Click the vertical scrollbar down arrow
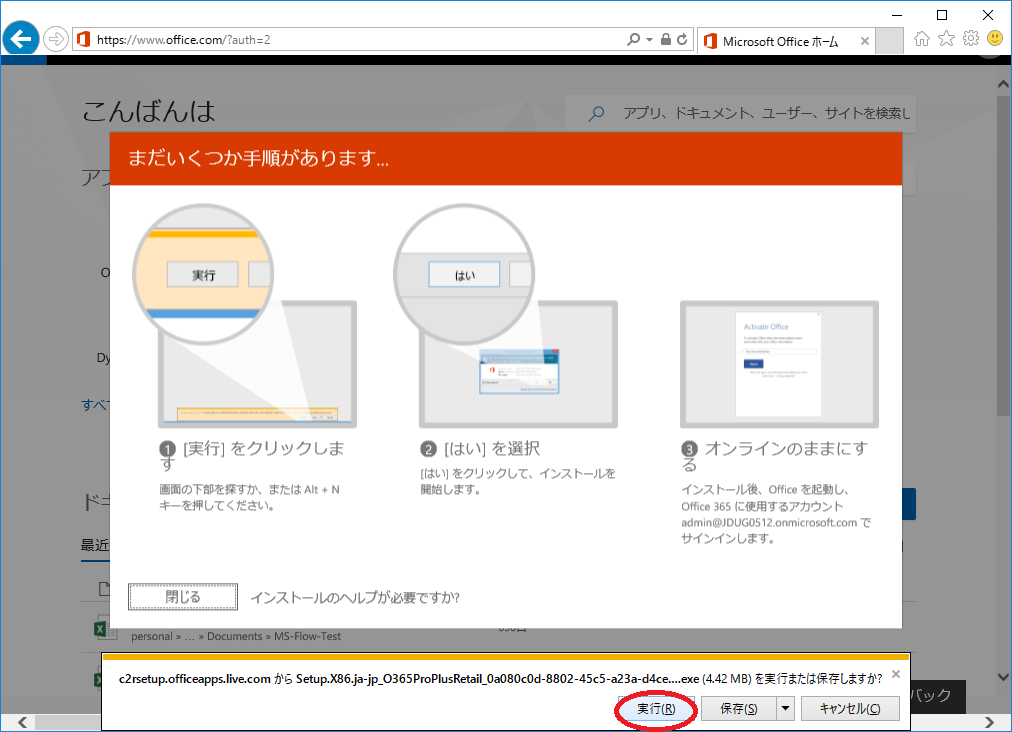Viewport: 1012px width, 732px height. (x=1003, y=676)
